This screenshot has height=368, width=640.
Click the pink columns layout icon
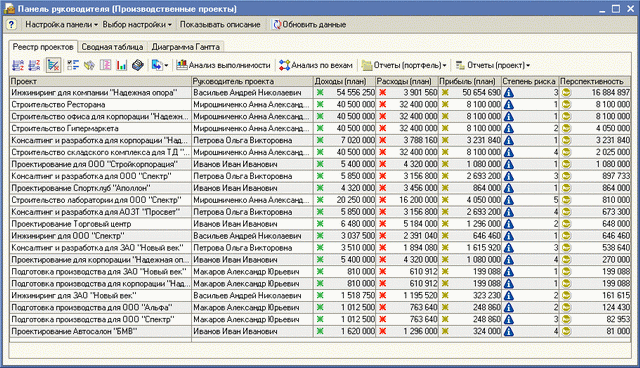pos(106,65)
